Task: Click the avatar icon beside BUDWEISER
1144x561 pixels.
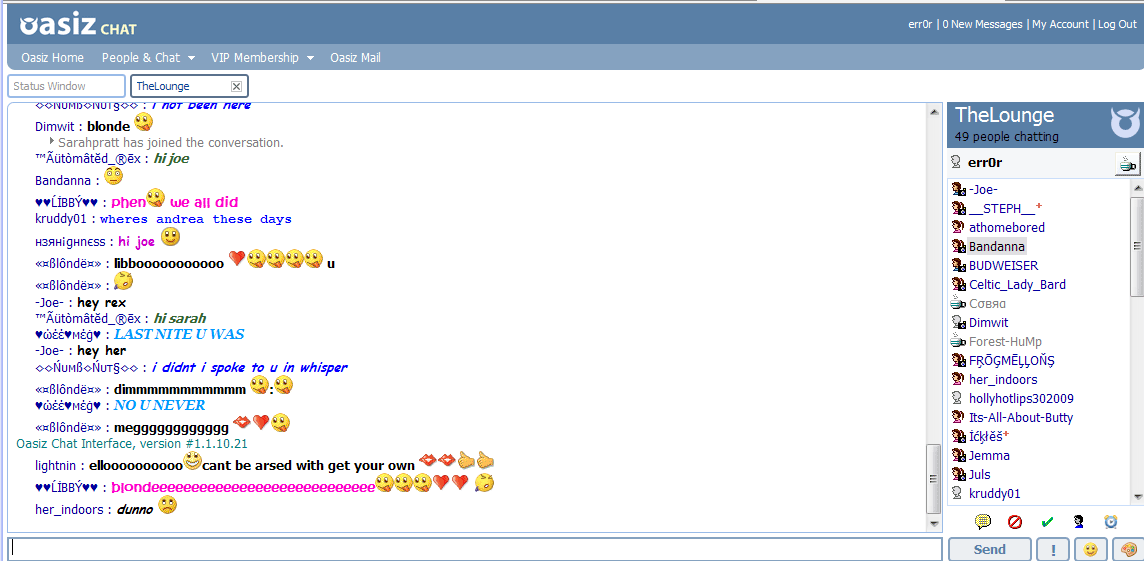Action: coord(959,266)
